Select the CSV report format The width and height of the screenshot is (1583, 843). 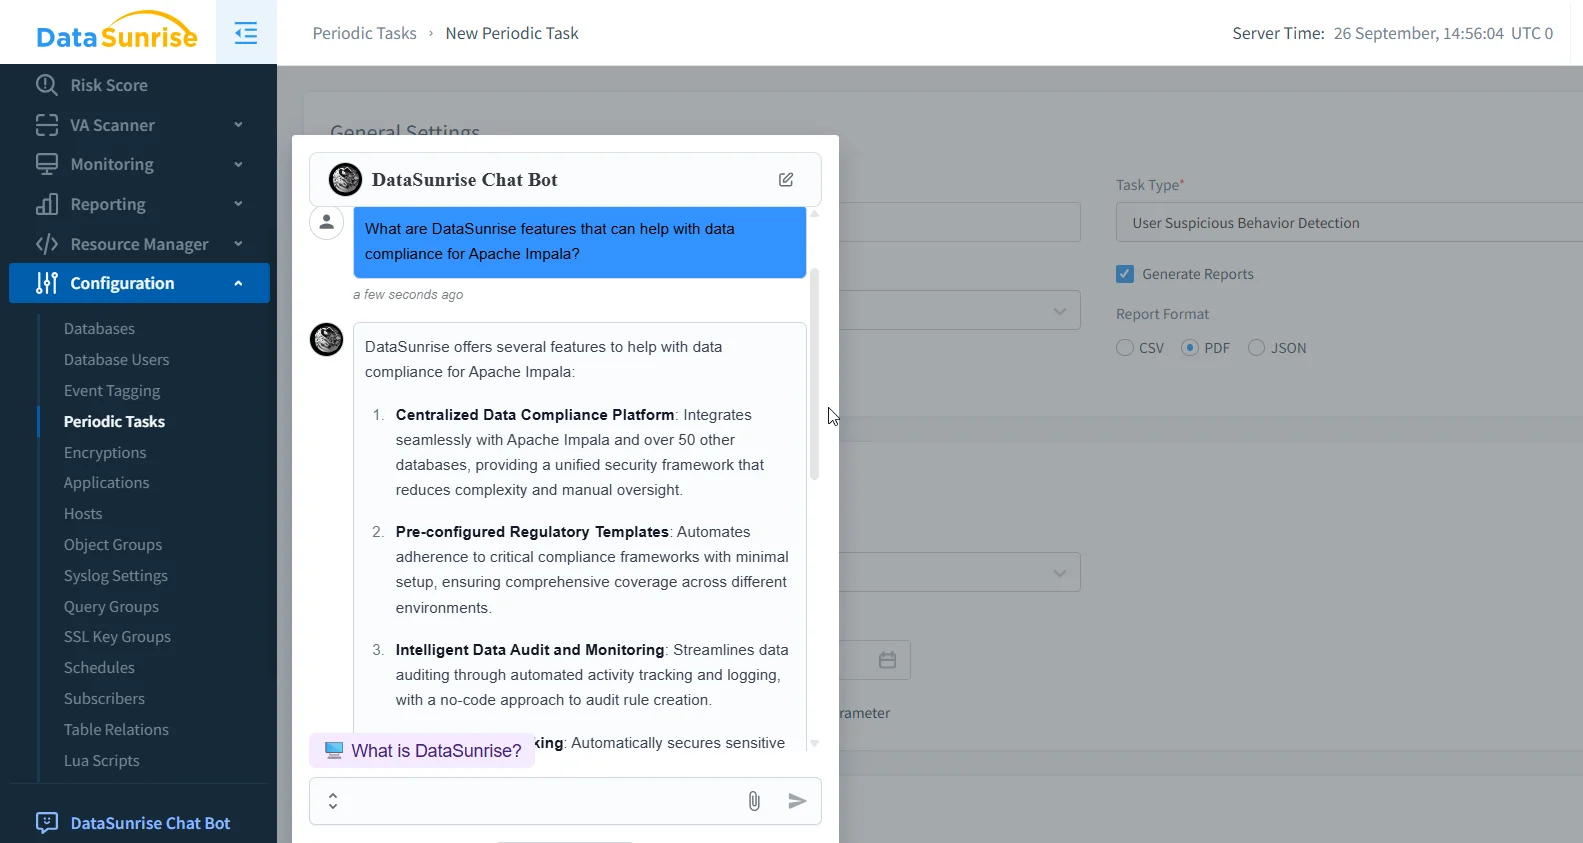(1125, 348)
